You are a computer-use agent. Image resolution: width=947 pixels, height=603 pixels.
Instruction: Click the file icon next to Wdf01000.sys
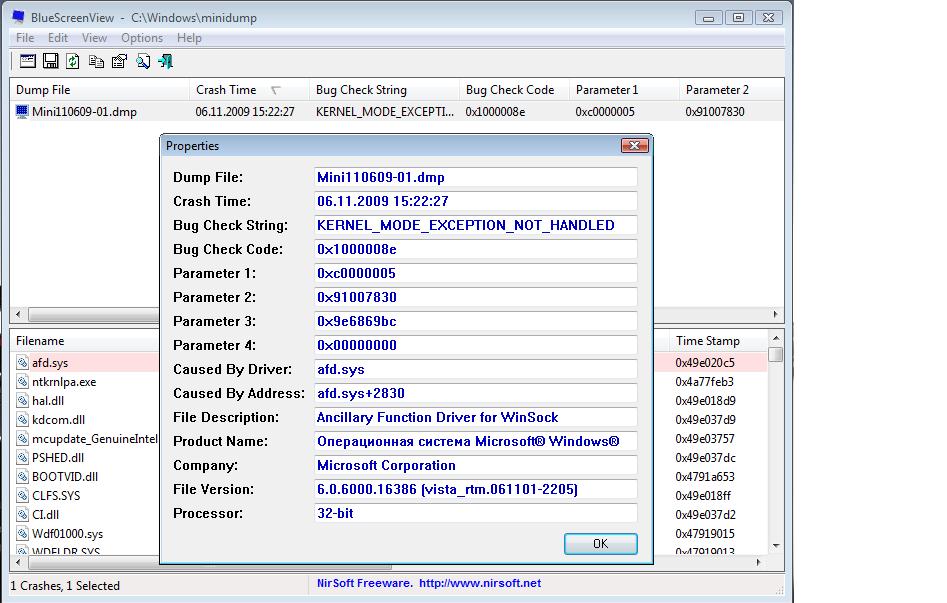[22, 534]
